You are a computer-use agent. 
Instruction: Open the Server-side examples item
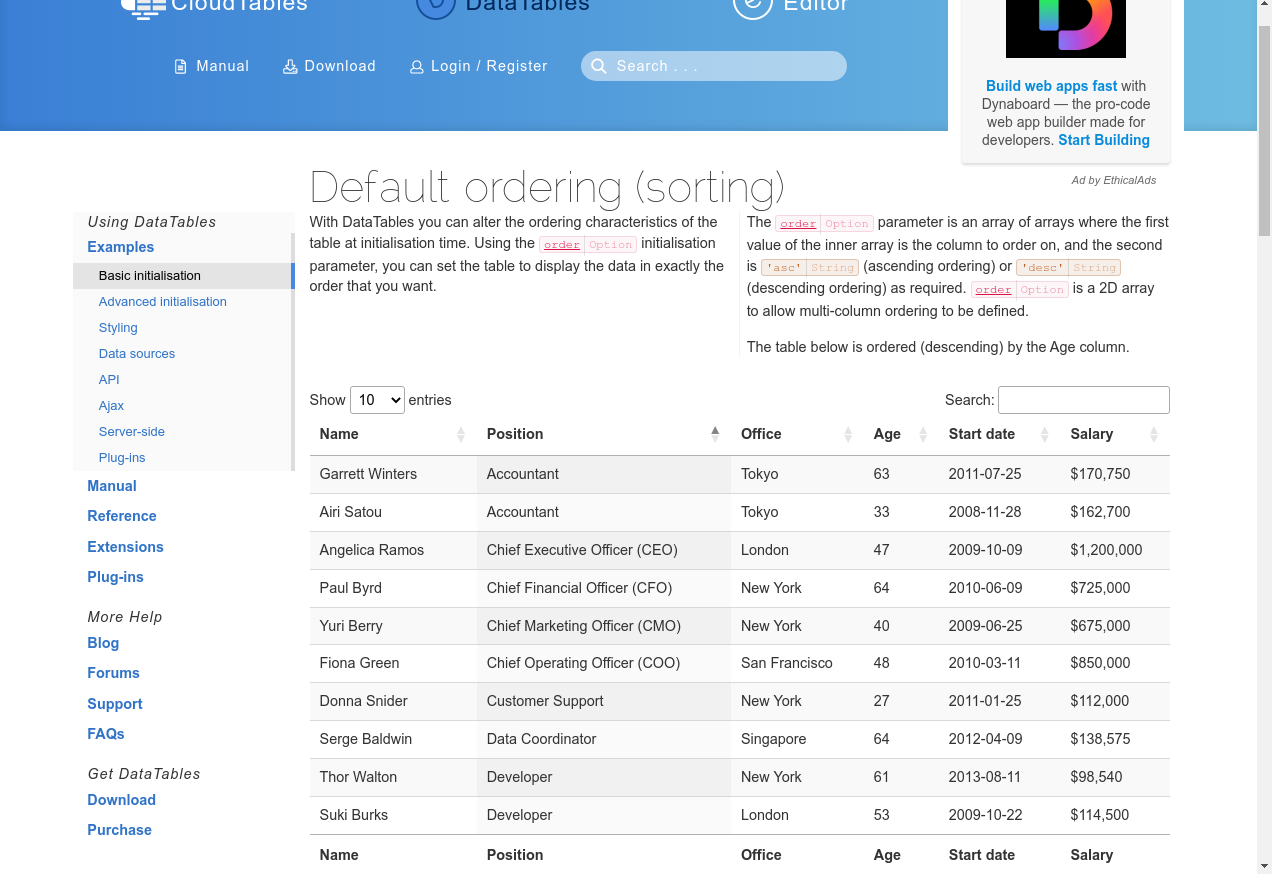point(132,432)
